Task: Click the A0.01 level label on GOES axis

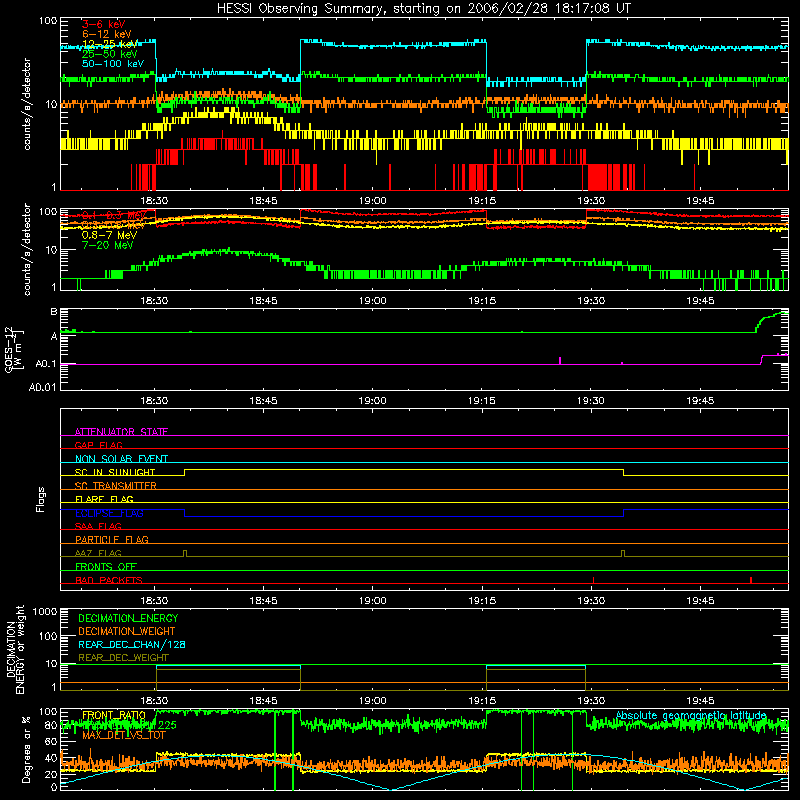Action: click(43, 387)
